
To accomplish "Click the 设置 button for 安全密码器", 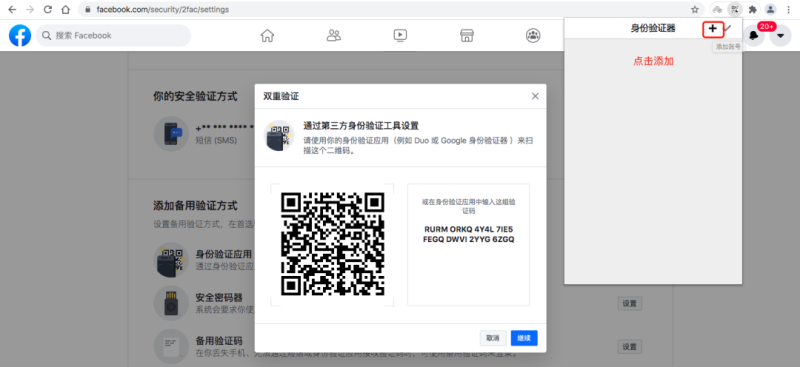I will (x=630, y=303).
